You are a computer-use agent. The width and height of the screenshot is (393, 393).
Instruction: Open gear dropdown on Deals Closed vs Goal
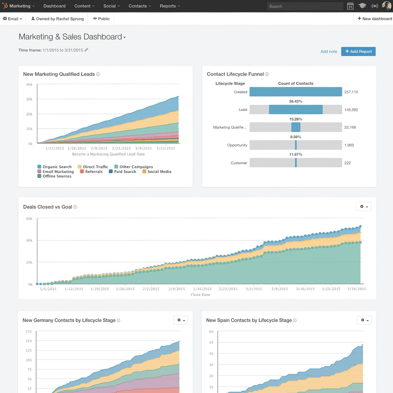click(x=364, y=207)
